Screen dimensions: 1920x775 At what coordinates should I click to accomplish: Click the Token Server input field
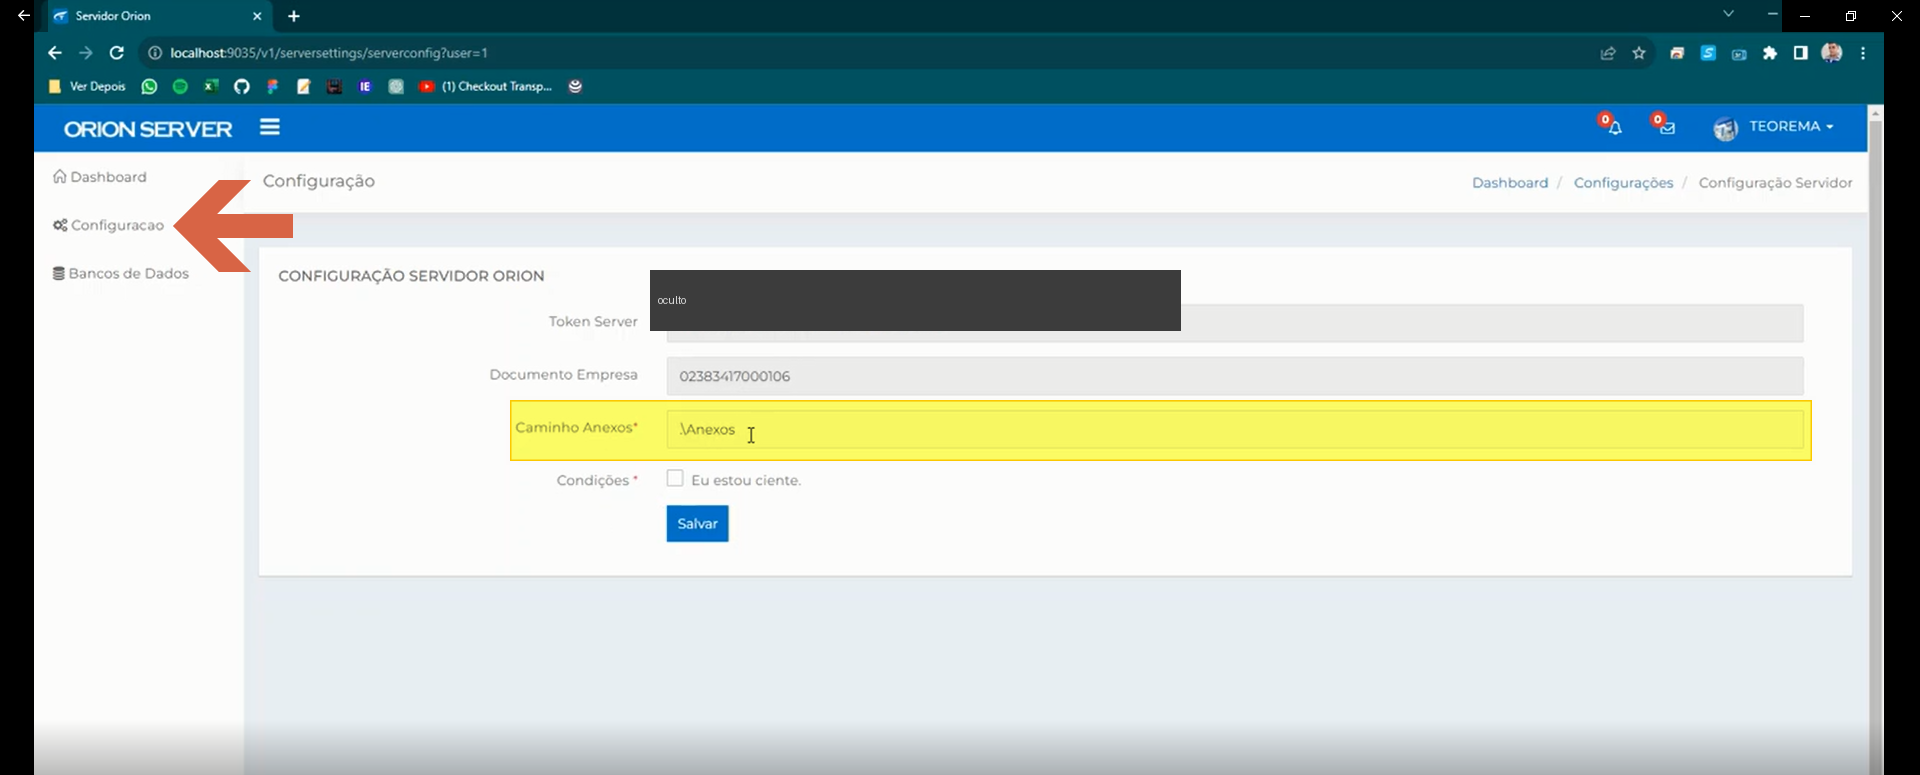pos(1235,323)
